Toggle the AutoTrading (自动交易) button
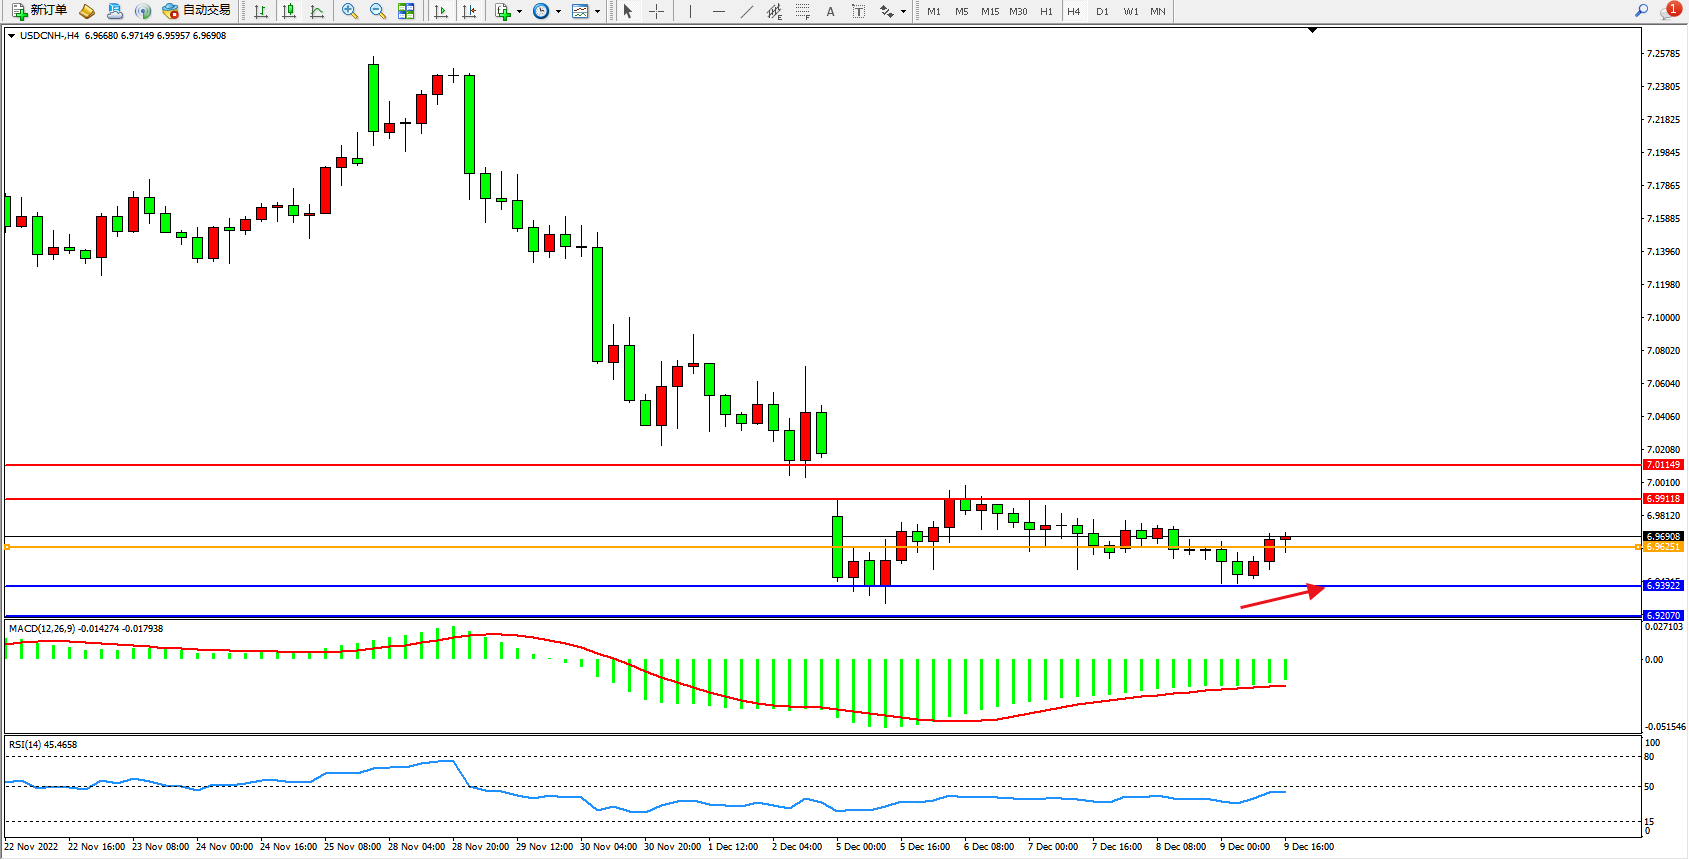This screenshot has width=1689, height=860. point(197,11)
